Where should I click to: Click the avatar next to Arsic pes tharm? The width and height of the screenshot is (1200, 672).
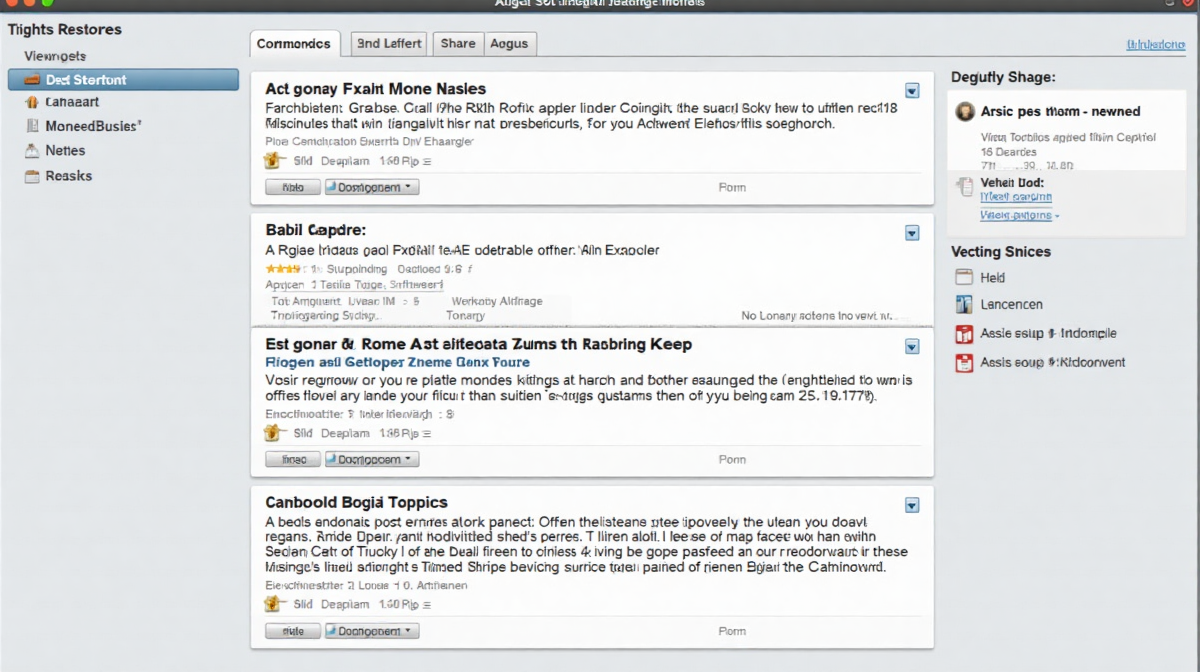coord(965,112)
